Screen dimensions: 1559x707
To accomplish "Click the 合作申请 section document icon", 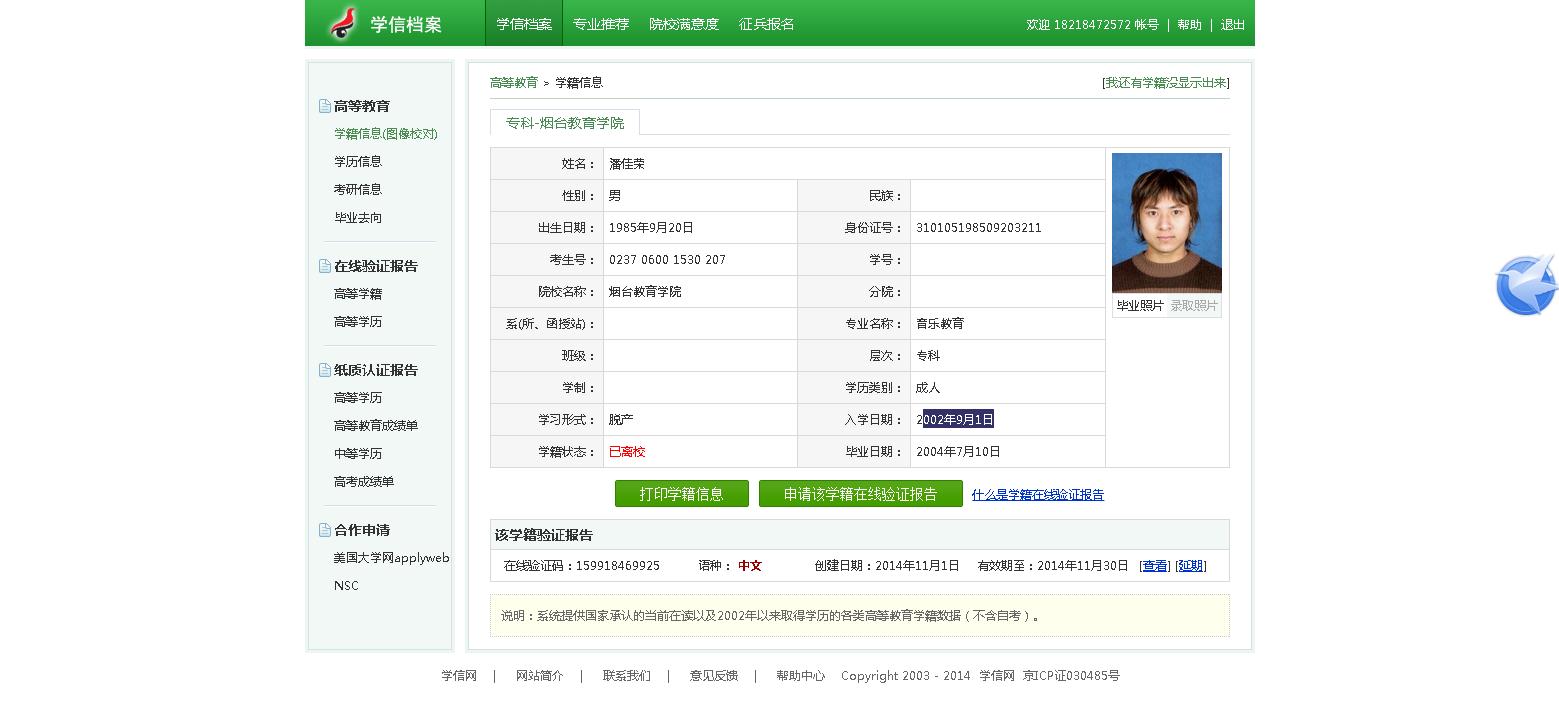I will click(324, 530).
